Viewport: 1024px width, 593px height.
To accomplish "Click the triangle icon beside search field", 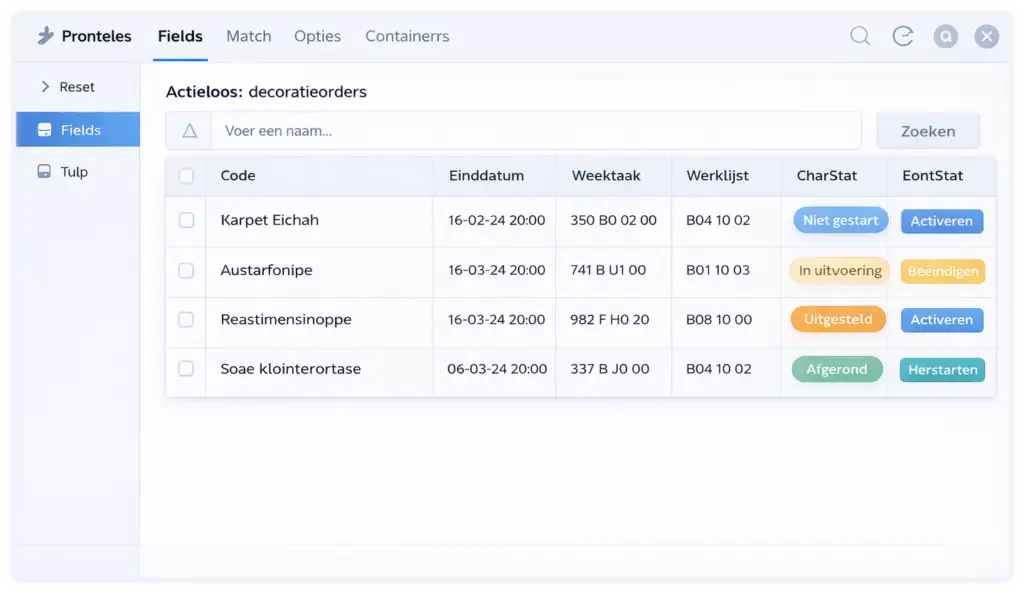I will click(189, 131).
